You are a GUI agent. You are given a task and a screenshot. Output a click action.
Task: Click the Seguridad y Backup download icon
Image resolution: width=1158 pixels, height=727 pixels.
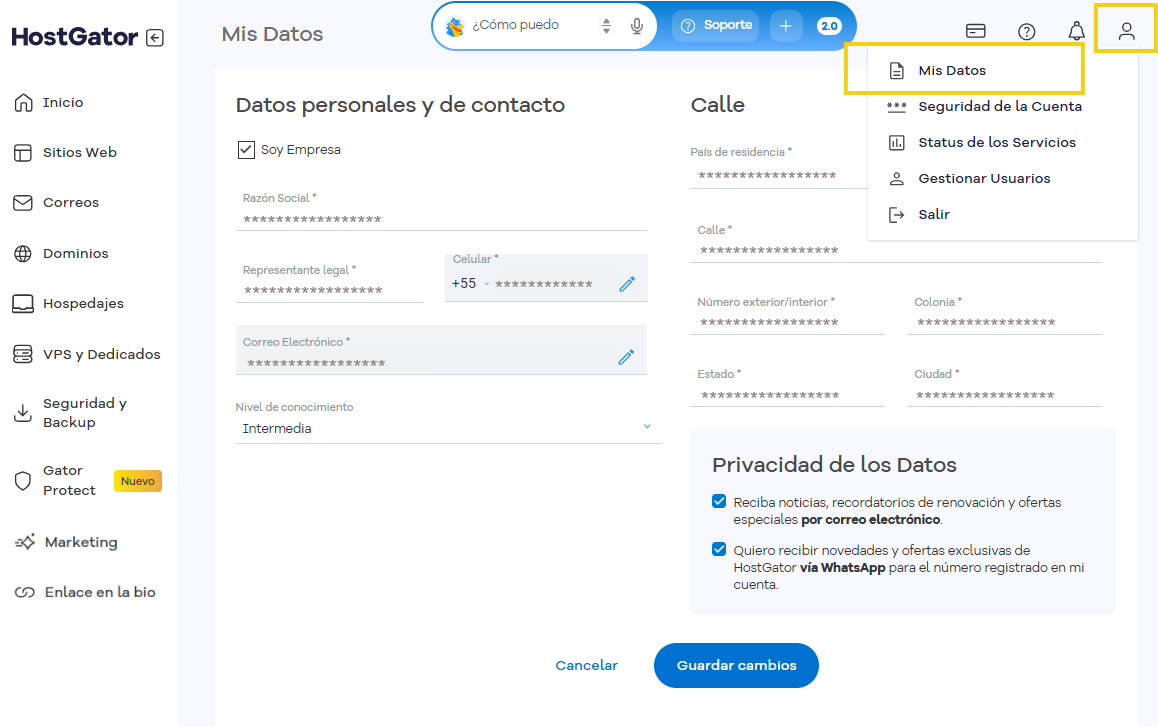point(23,413)
